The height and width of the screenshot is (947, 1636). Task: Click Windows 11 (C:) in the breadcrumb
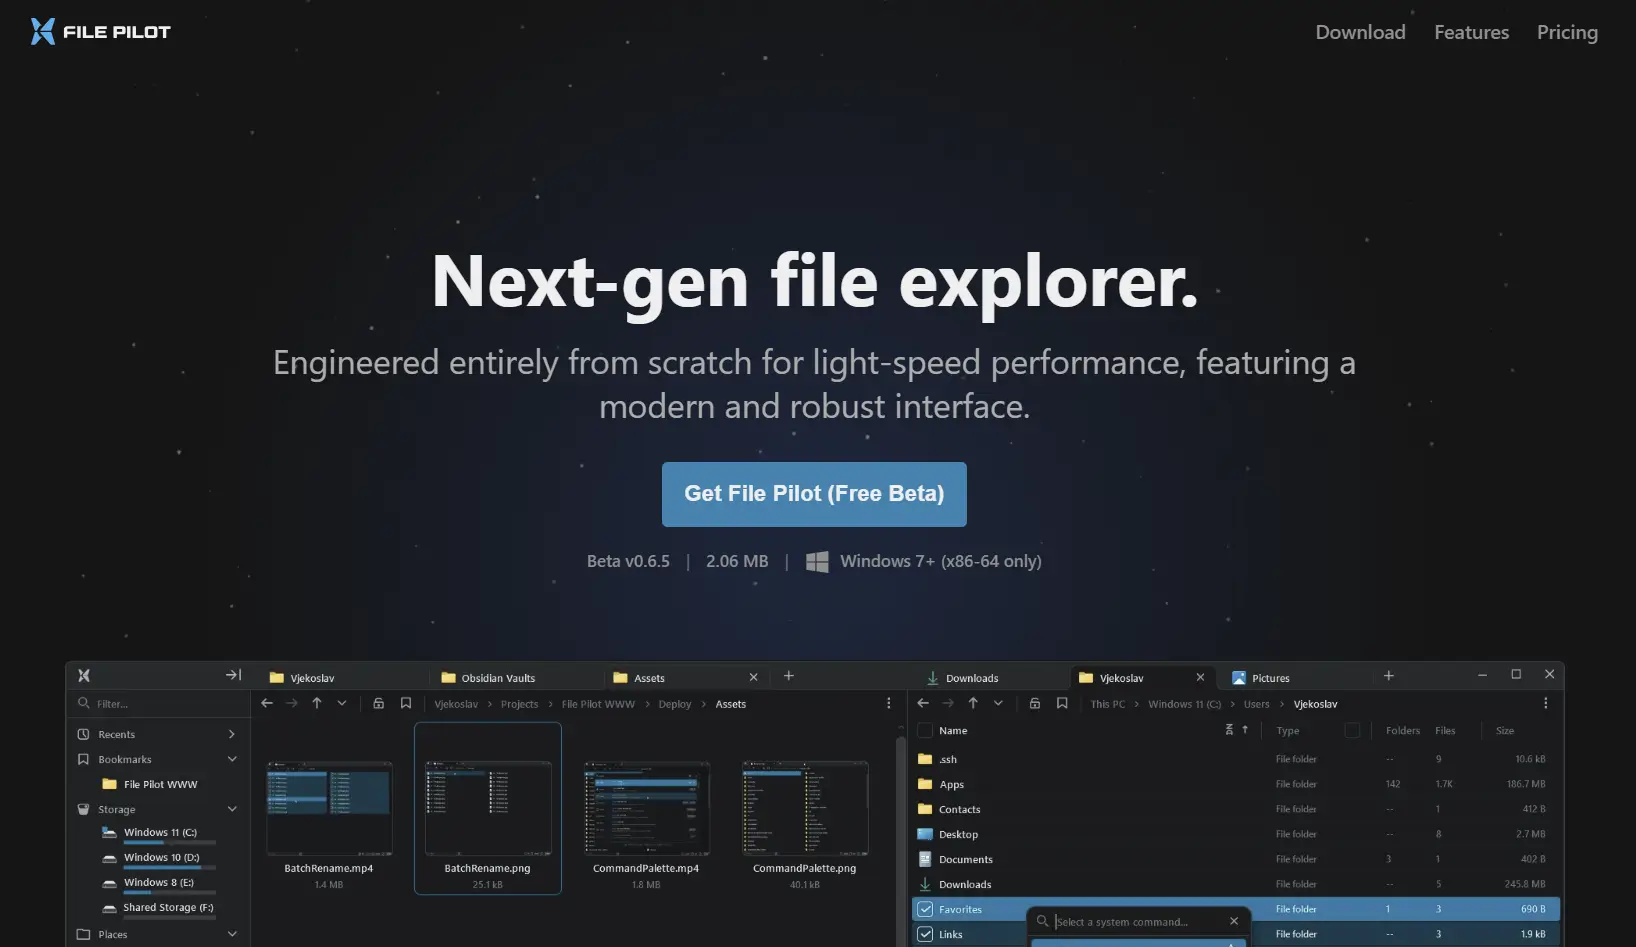pos(1184,704)
